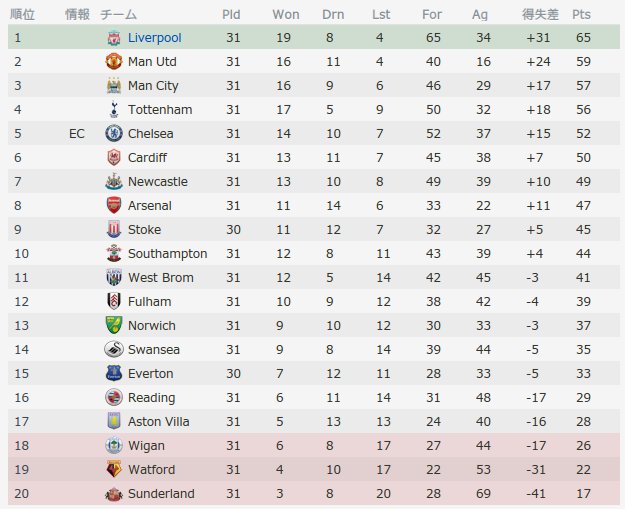Click the Watford club crest

click(114, 470)
